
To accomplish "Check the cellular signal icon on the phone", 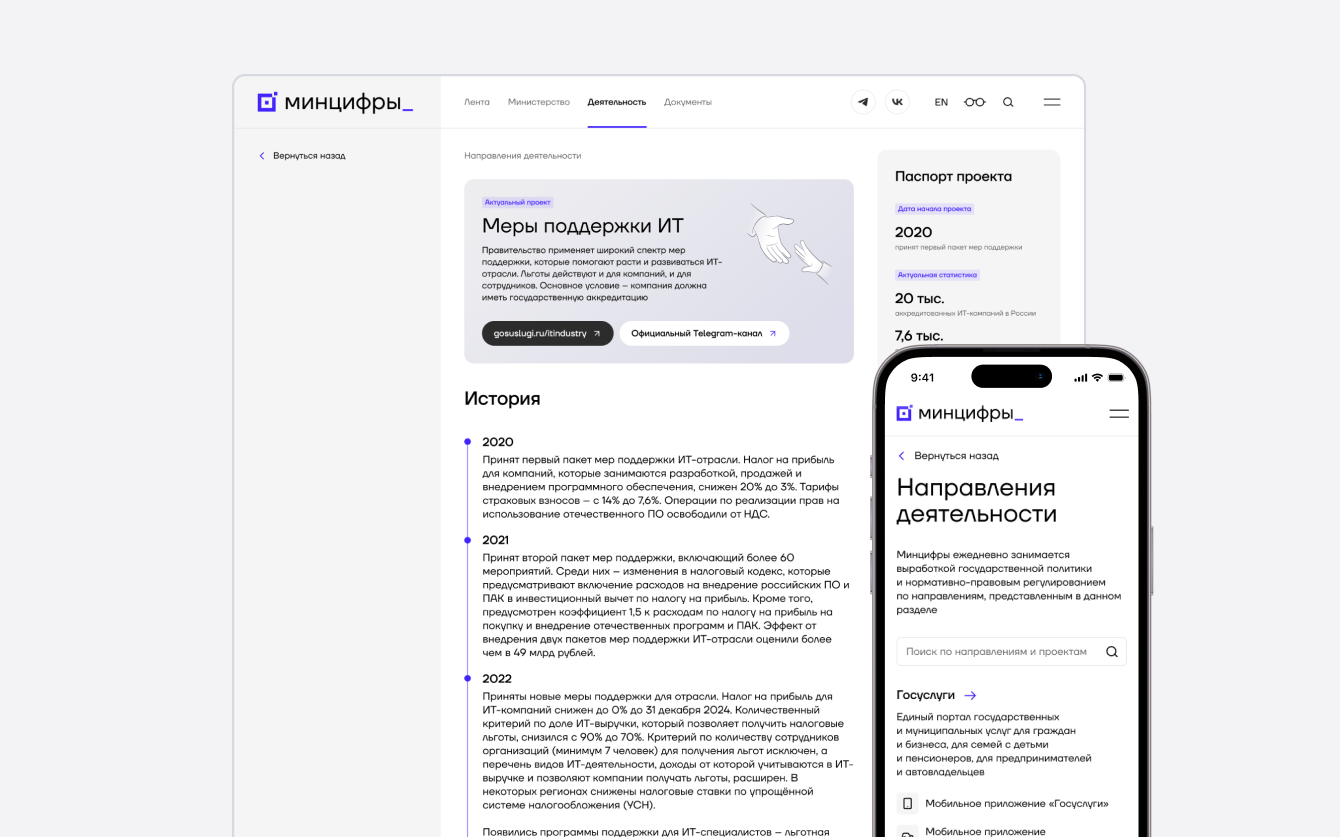I will (1080, 377).
